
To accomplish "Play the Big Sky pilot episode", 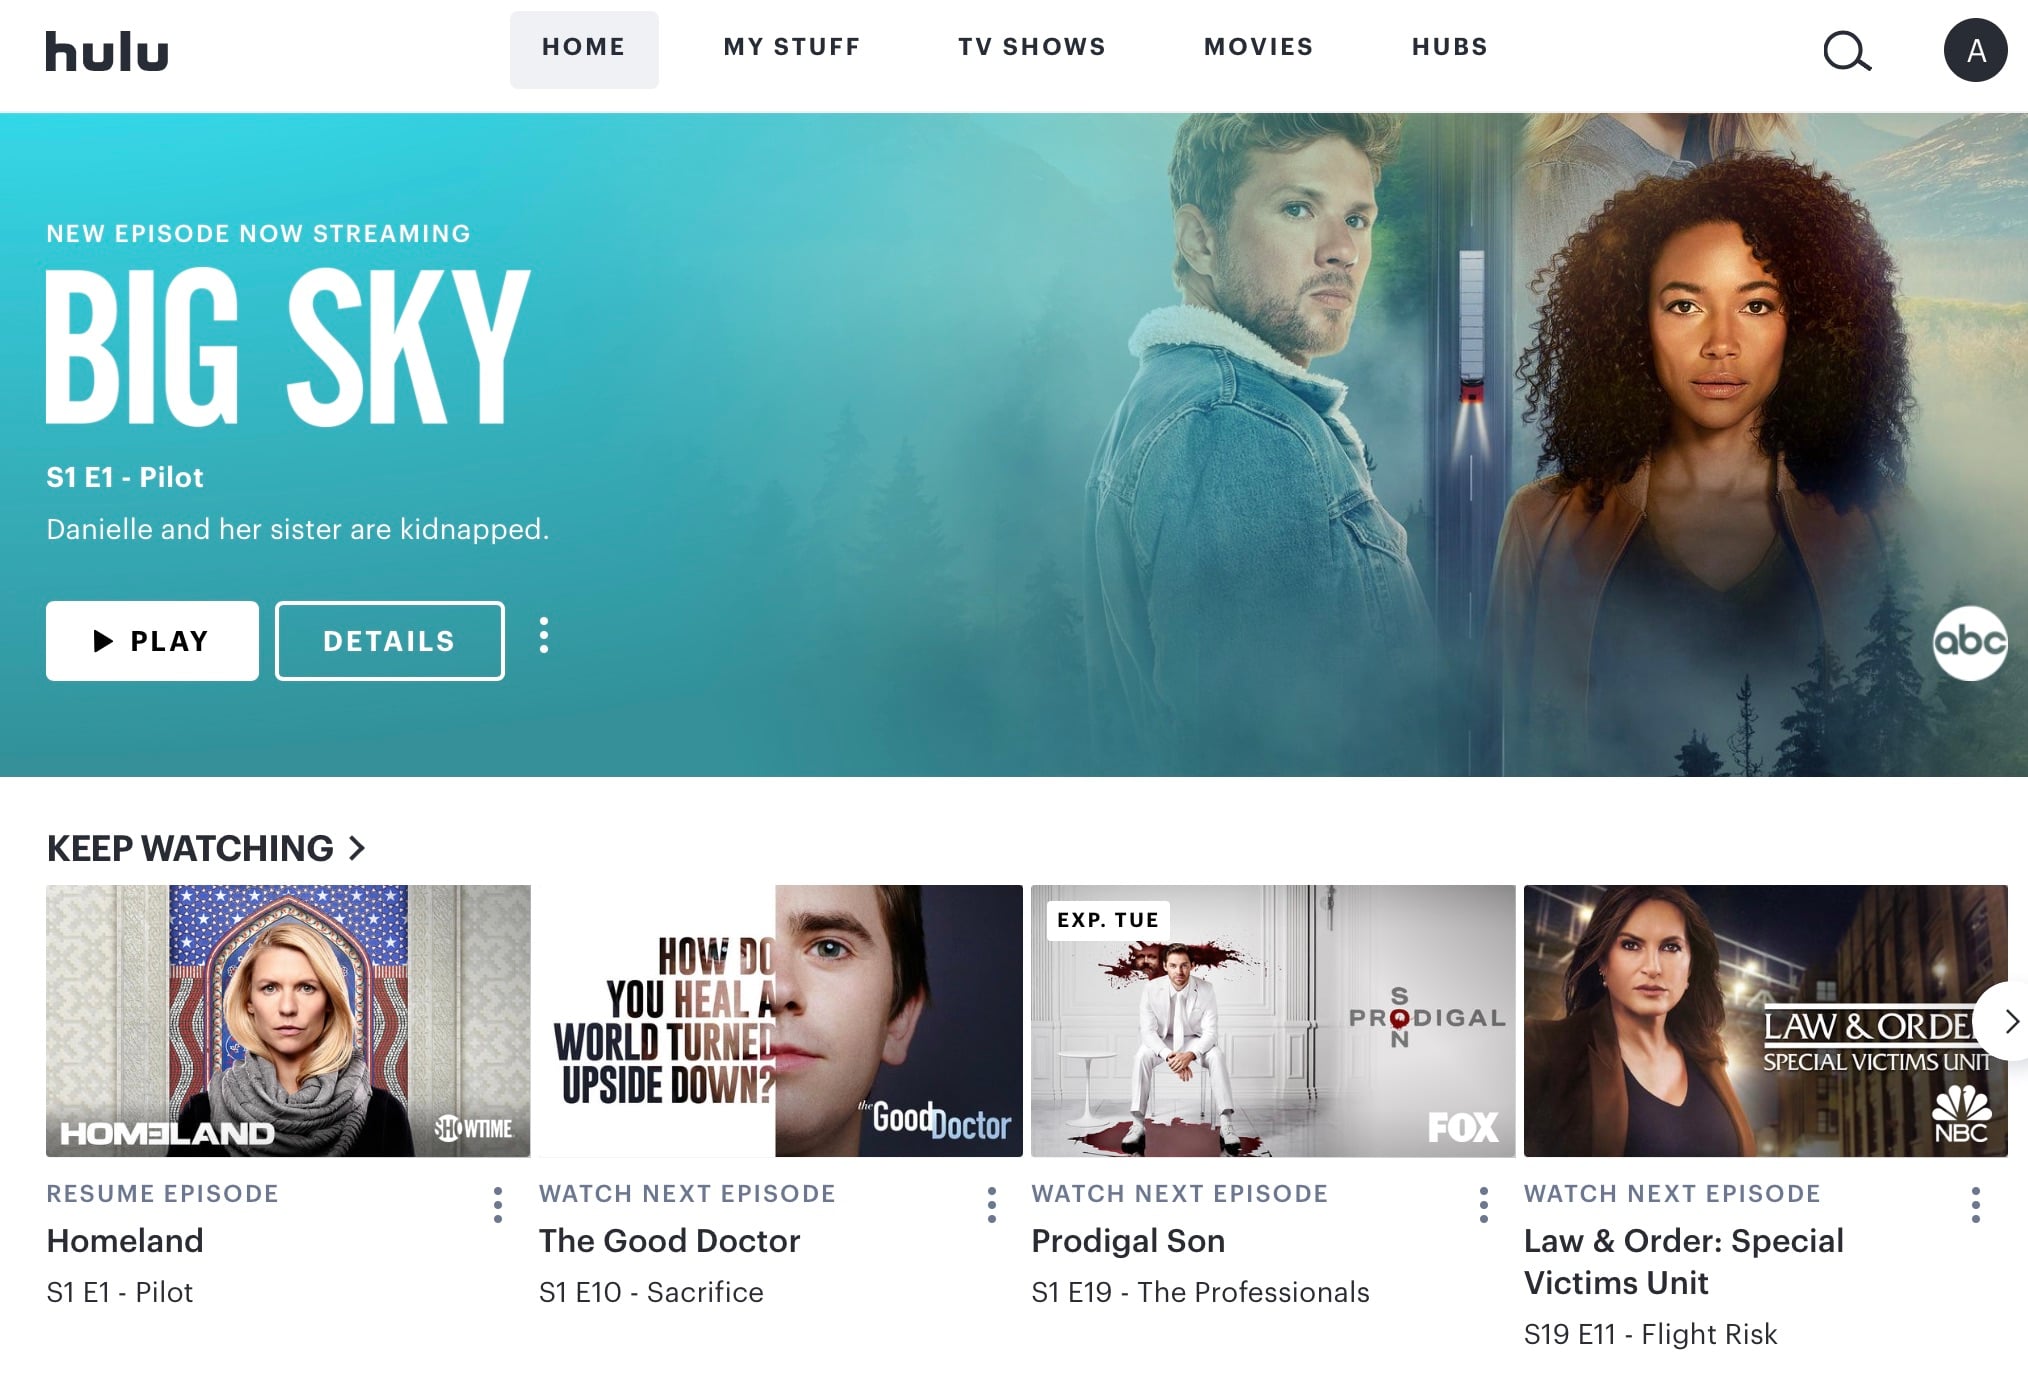I will coord(152,641).
